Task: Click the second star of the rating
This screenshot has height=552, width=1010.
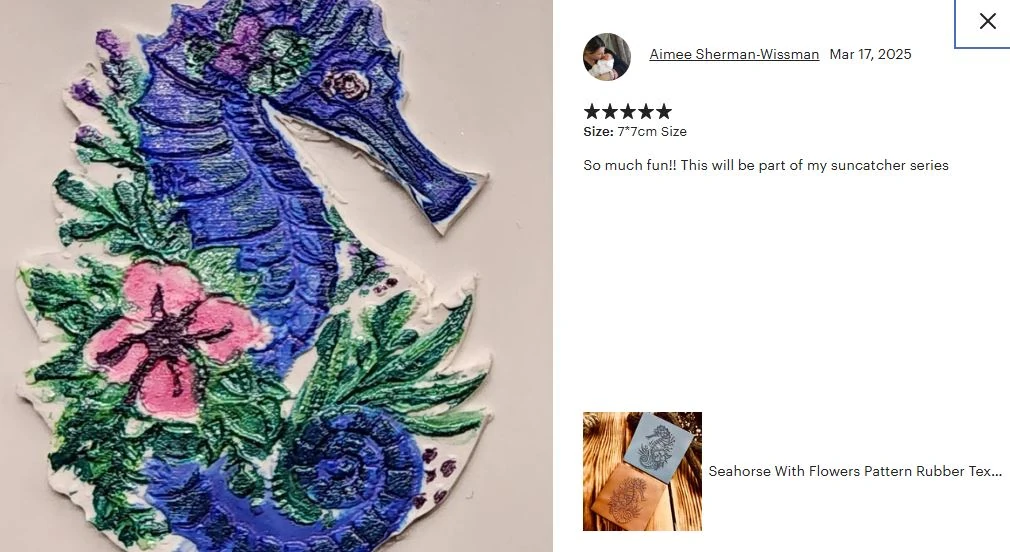Action: pos(610,111)
